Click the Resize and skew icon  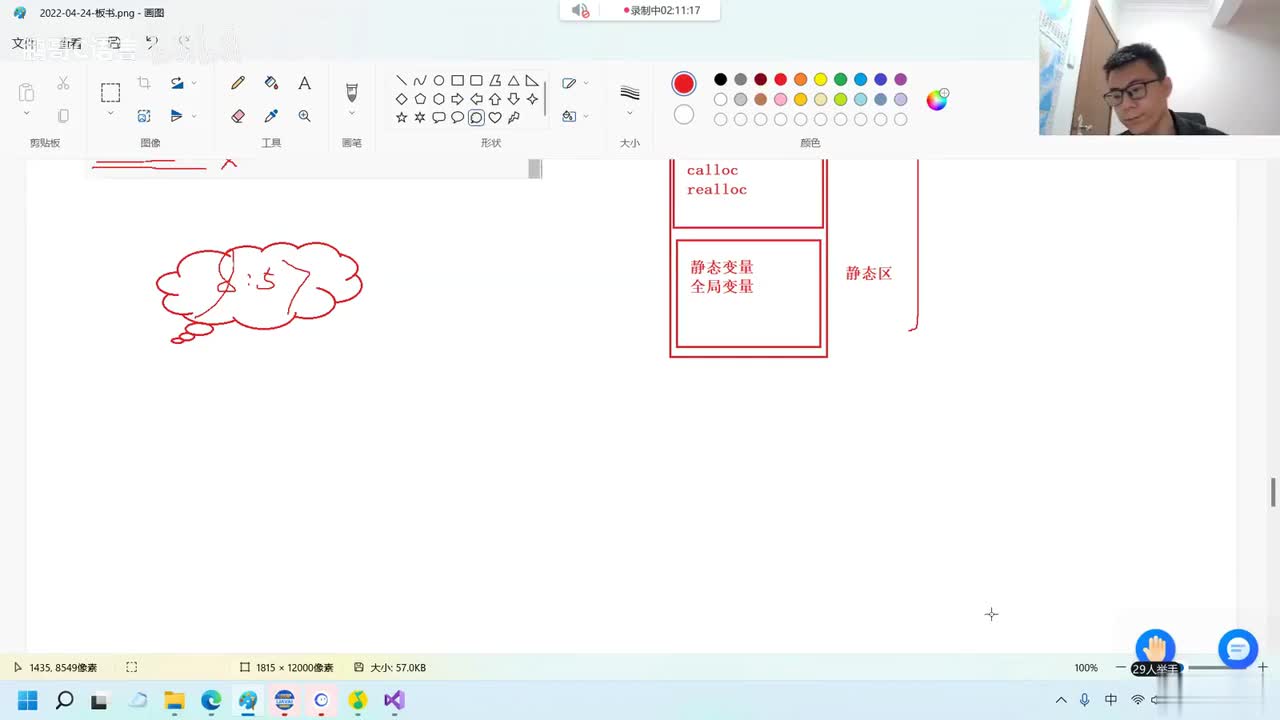[144, 116]
